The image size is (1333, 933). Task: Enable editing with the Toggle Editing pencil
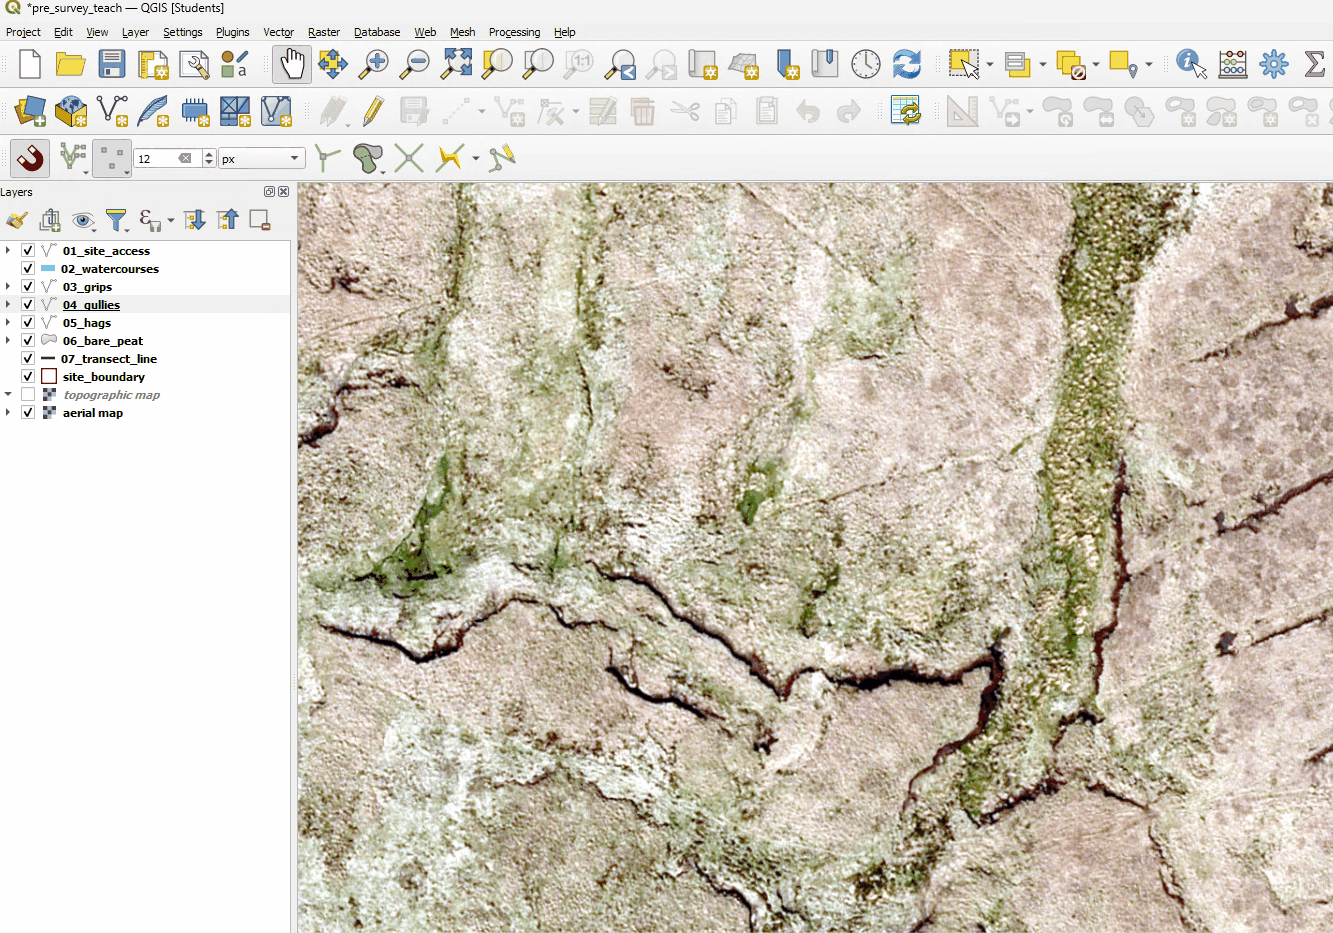click(x=370, y=111)
